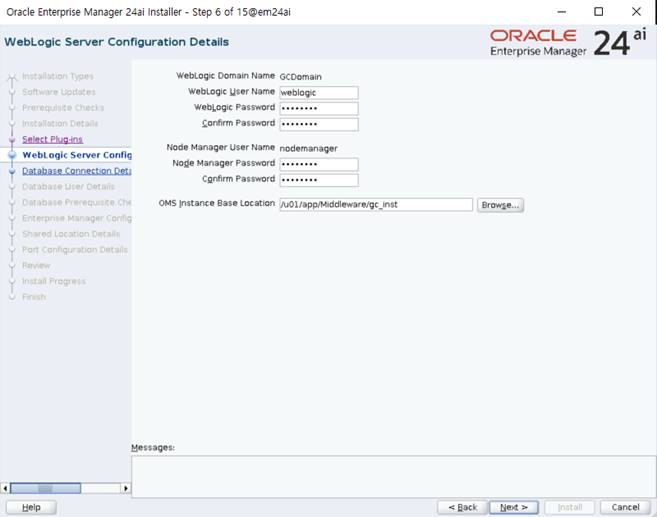Focus Confirm Password under WebLogic Password

[319, 124]
